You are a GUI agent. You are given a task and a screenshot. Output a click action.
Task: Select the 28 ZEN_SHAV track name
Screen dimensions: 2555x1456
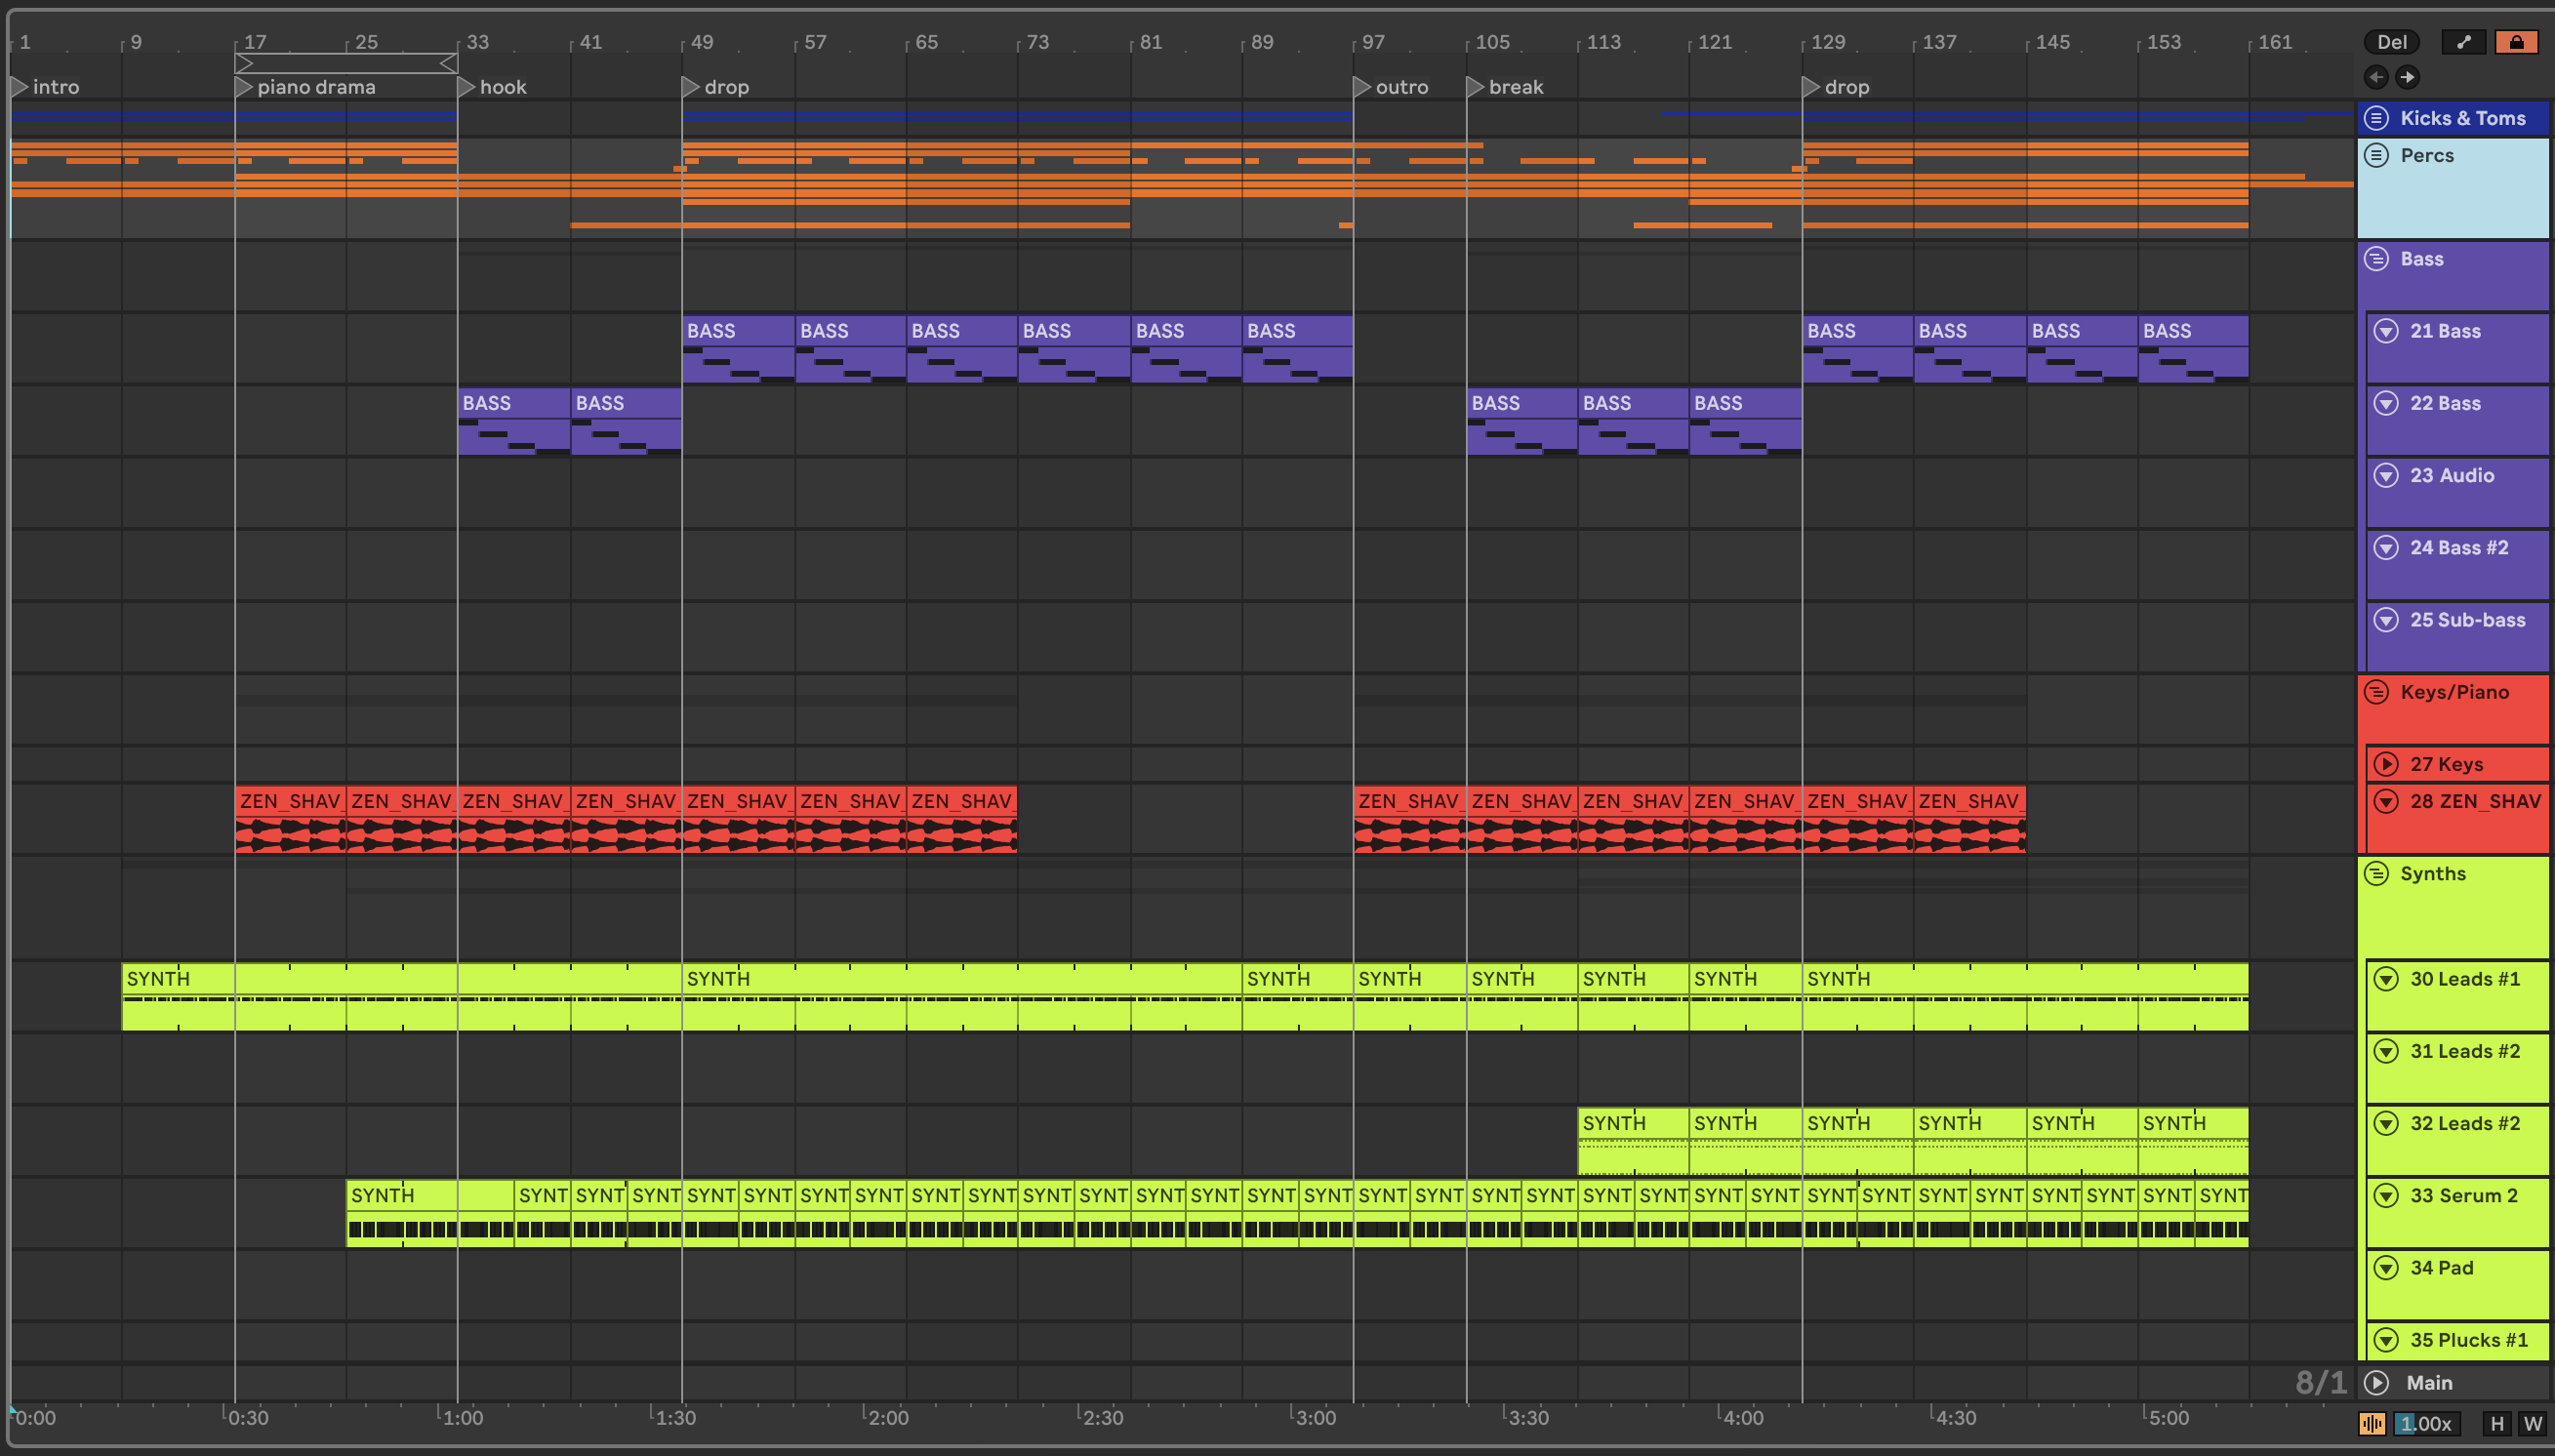[x=2475, y=801]
